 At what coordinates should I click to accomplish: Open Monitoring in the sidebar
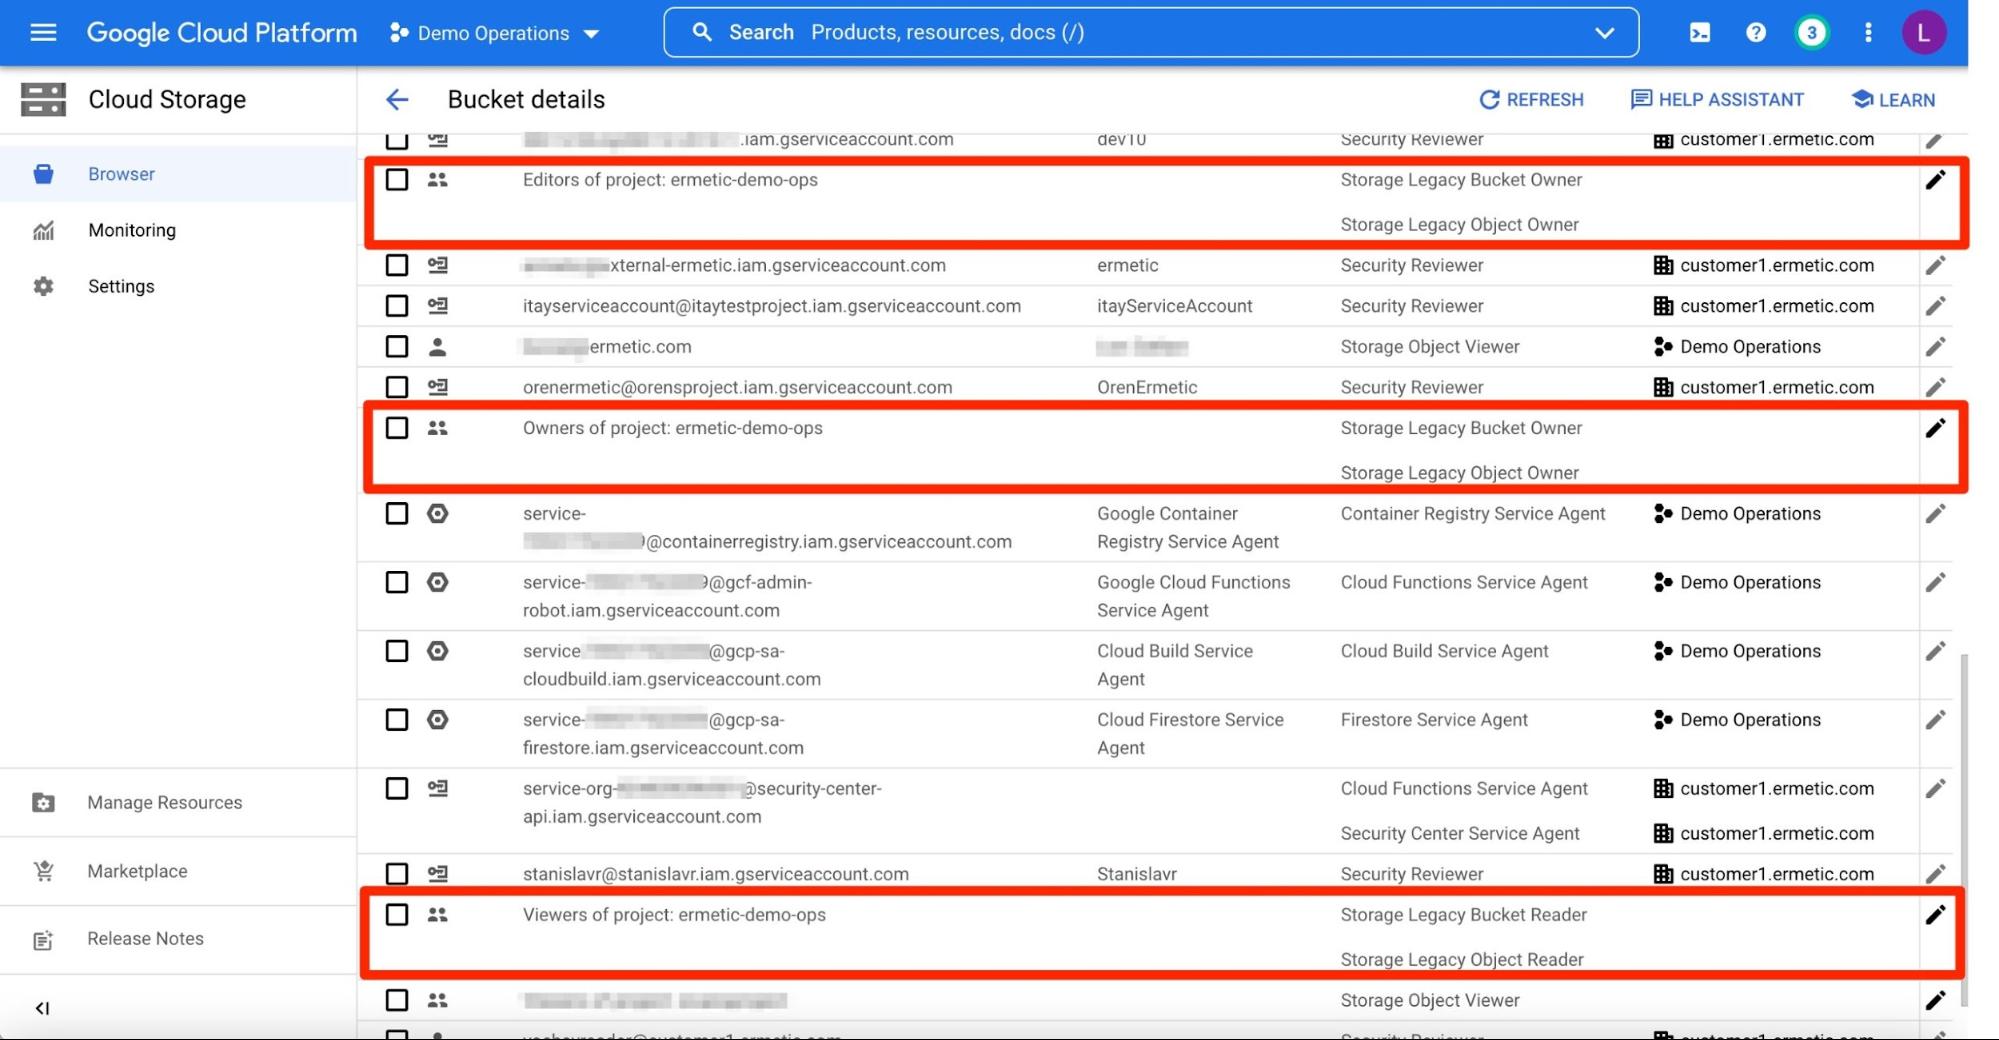(x=178, y=230)
